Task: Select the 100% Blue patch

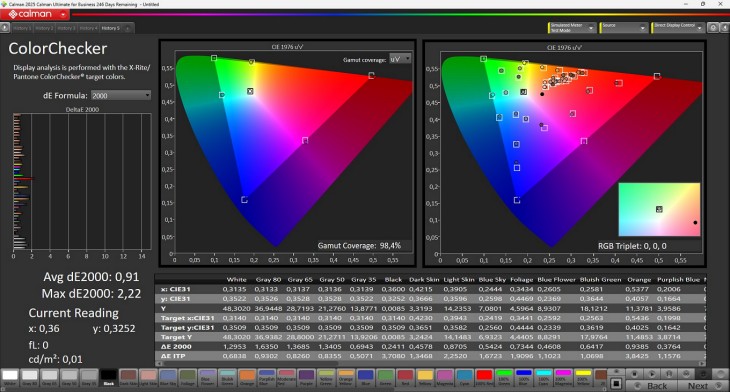Action: [523, 378]
